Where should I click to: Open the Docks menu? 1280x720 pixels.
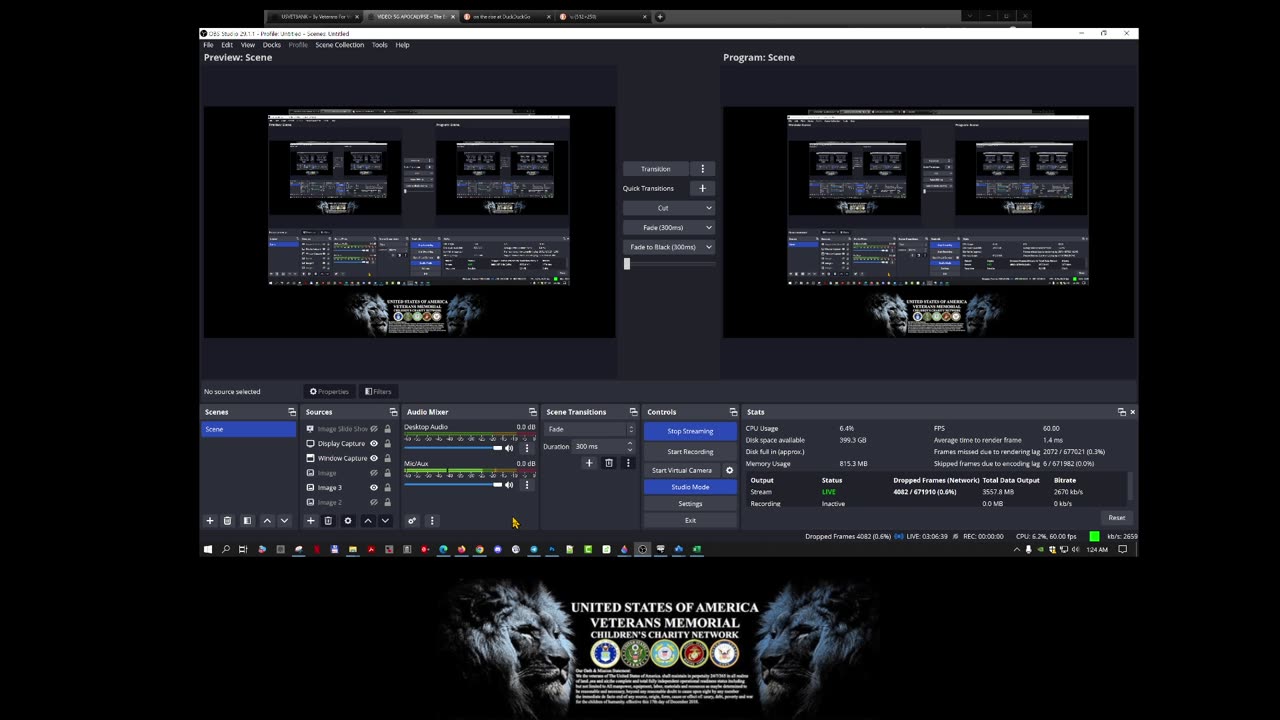point(272,45)
